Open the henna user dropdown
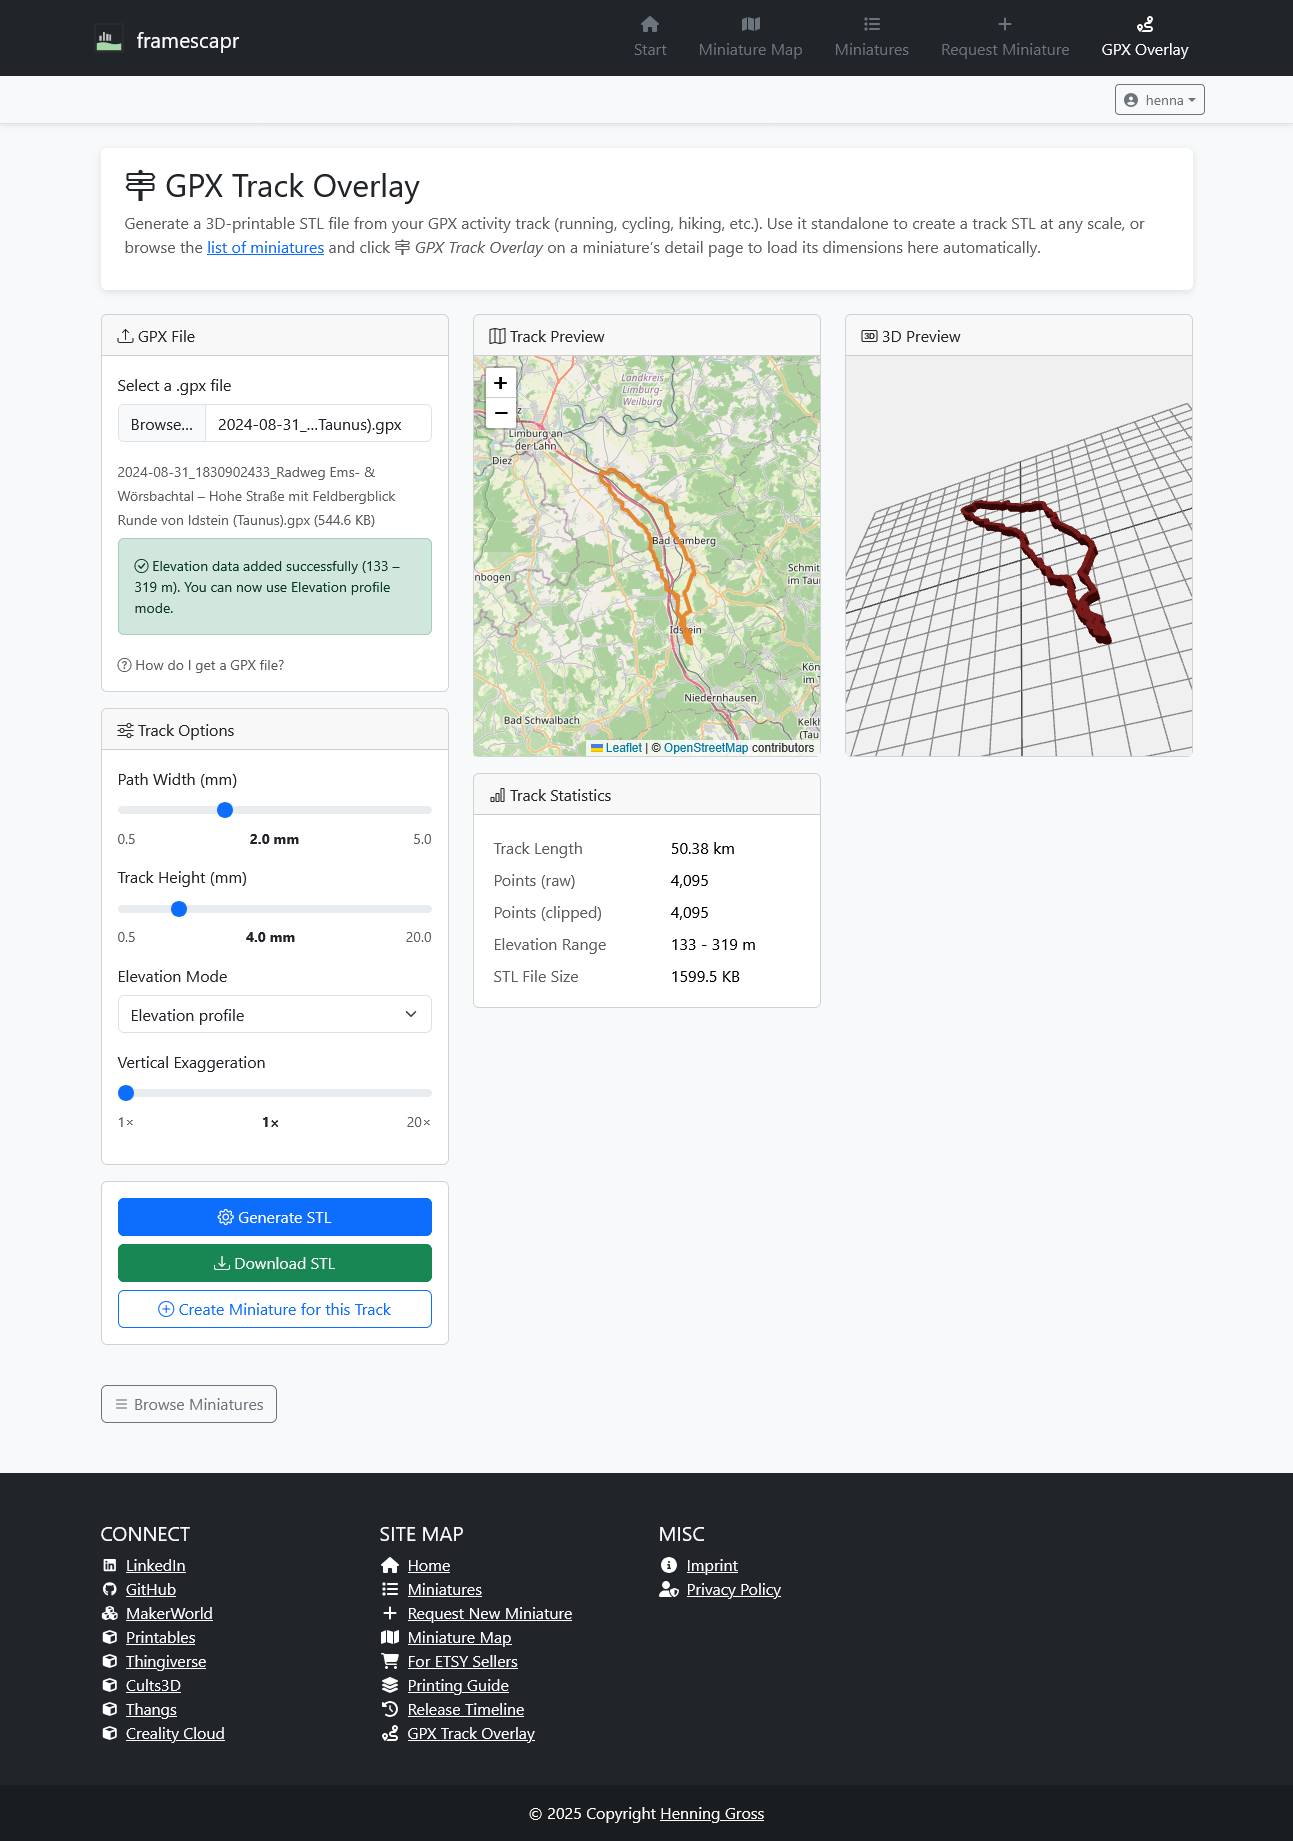1293x1841 pixels. point(1160,100)
